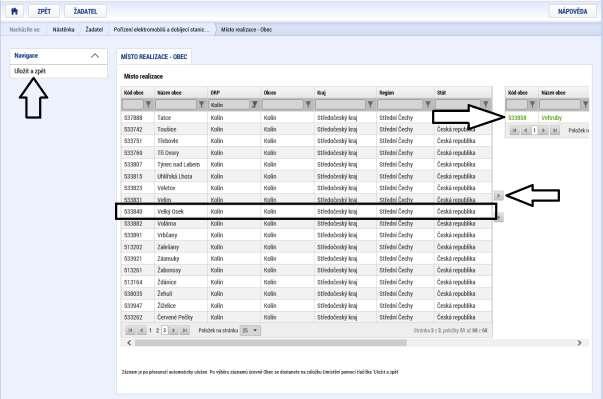Open the ŽADATEL menu button
The width and height of the screenshot is (603, 399).
[85, 11]
